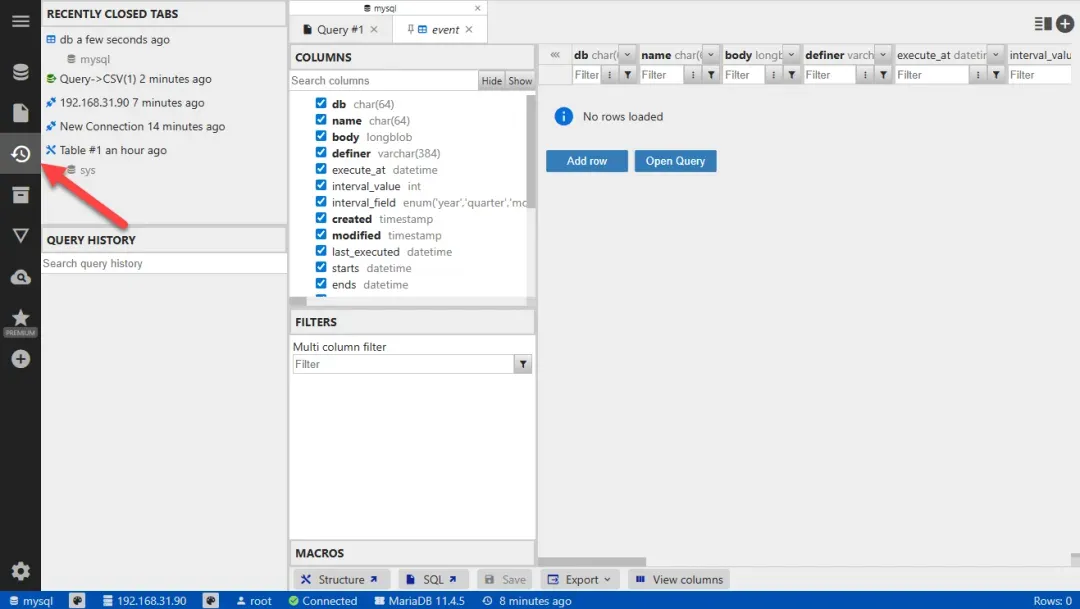
Task: Click the cloud sync sidebar icon
Action: tap(20, 277)
